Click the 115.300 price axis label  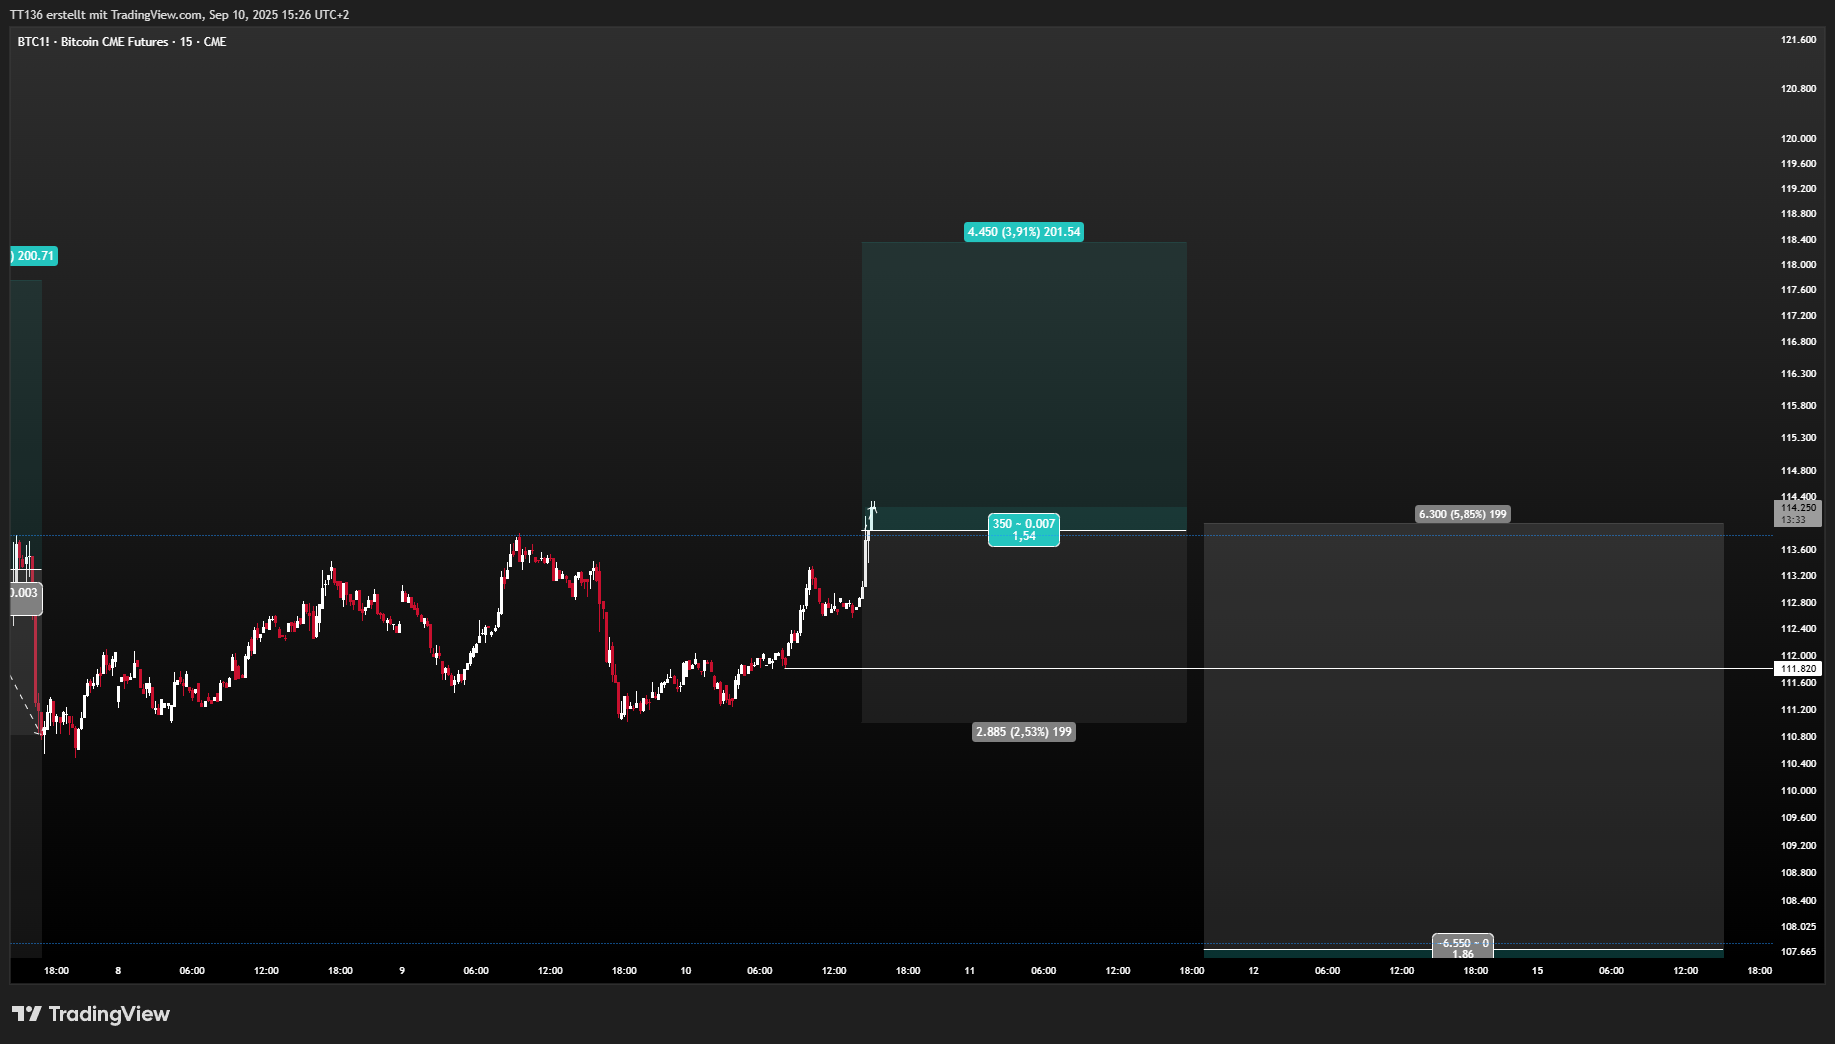(1798, 438)
